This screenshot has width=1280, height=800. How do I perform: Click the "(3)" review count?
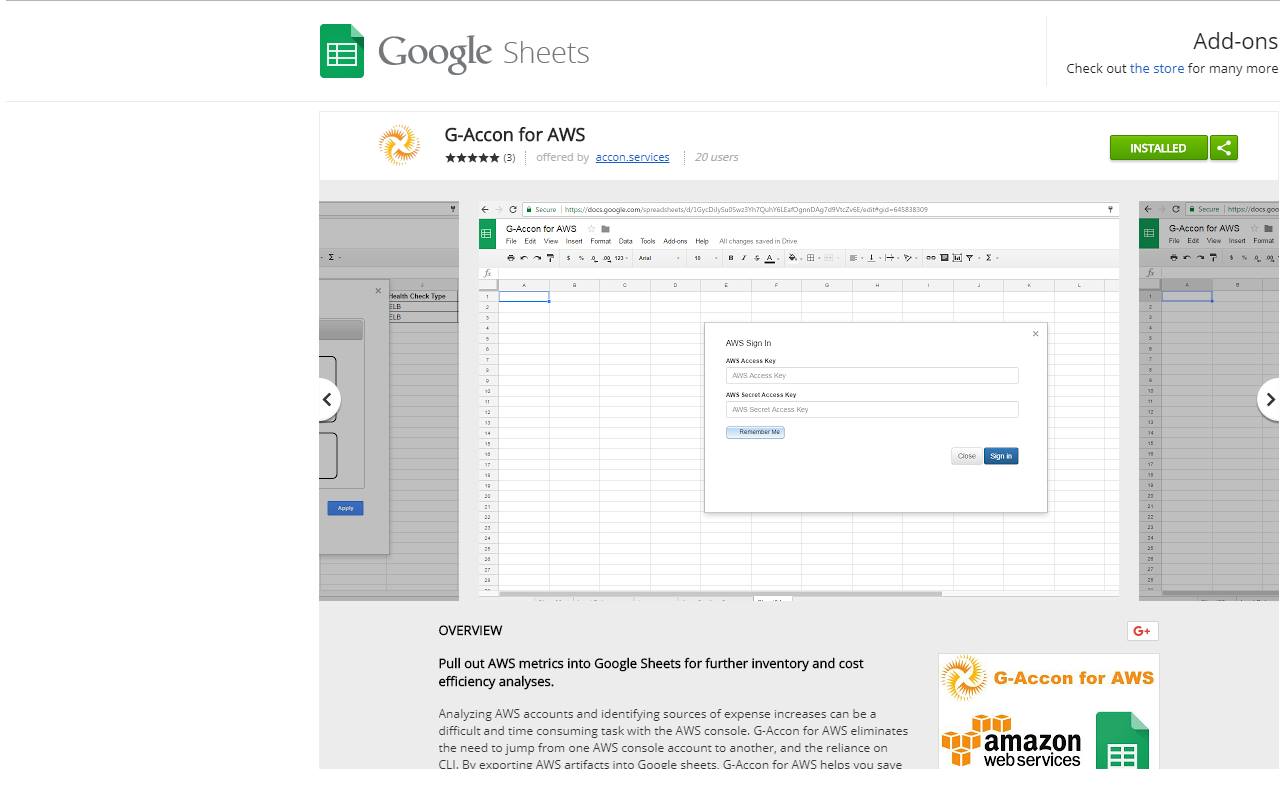[509, 158]
